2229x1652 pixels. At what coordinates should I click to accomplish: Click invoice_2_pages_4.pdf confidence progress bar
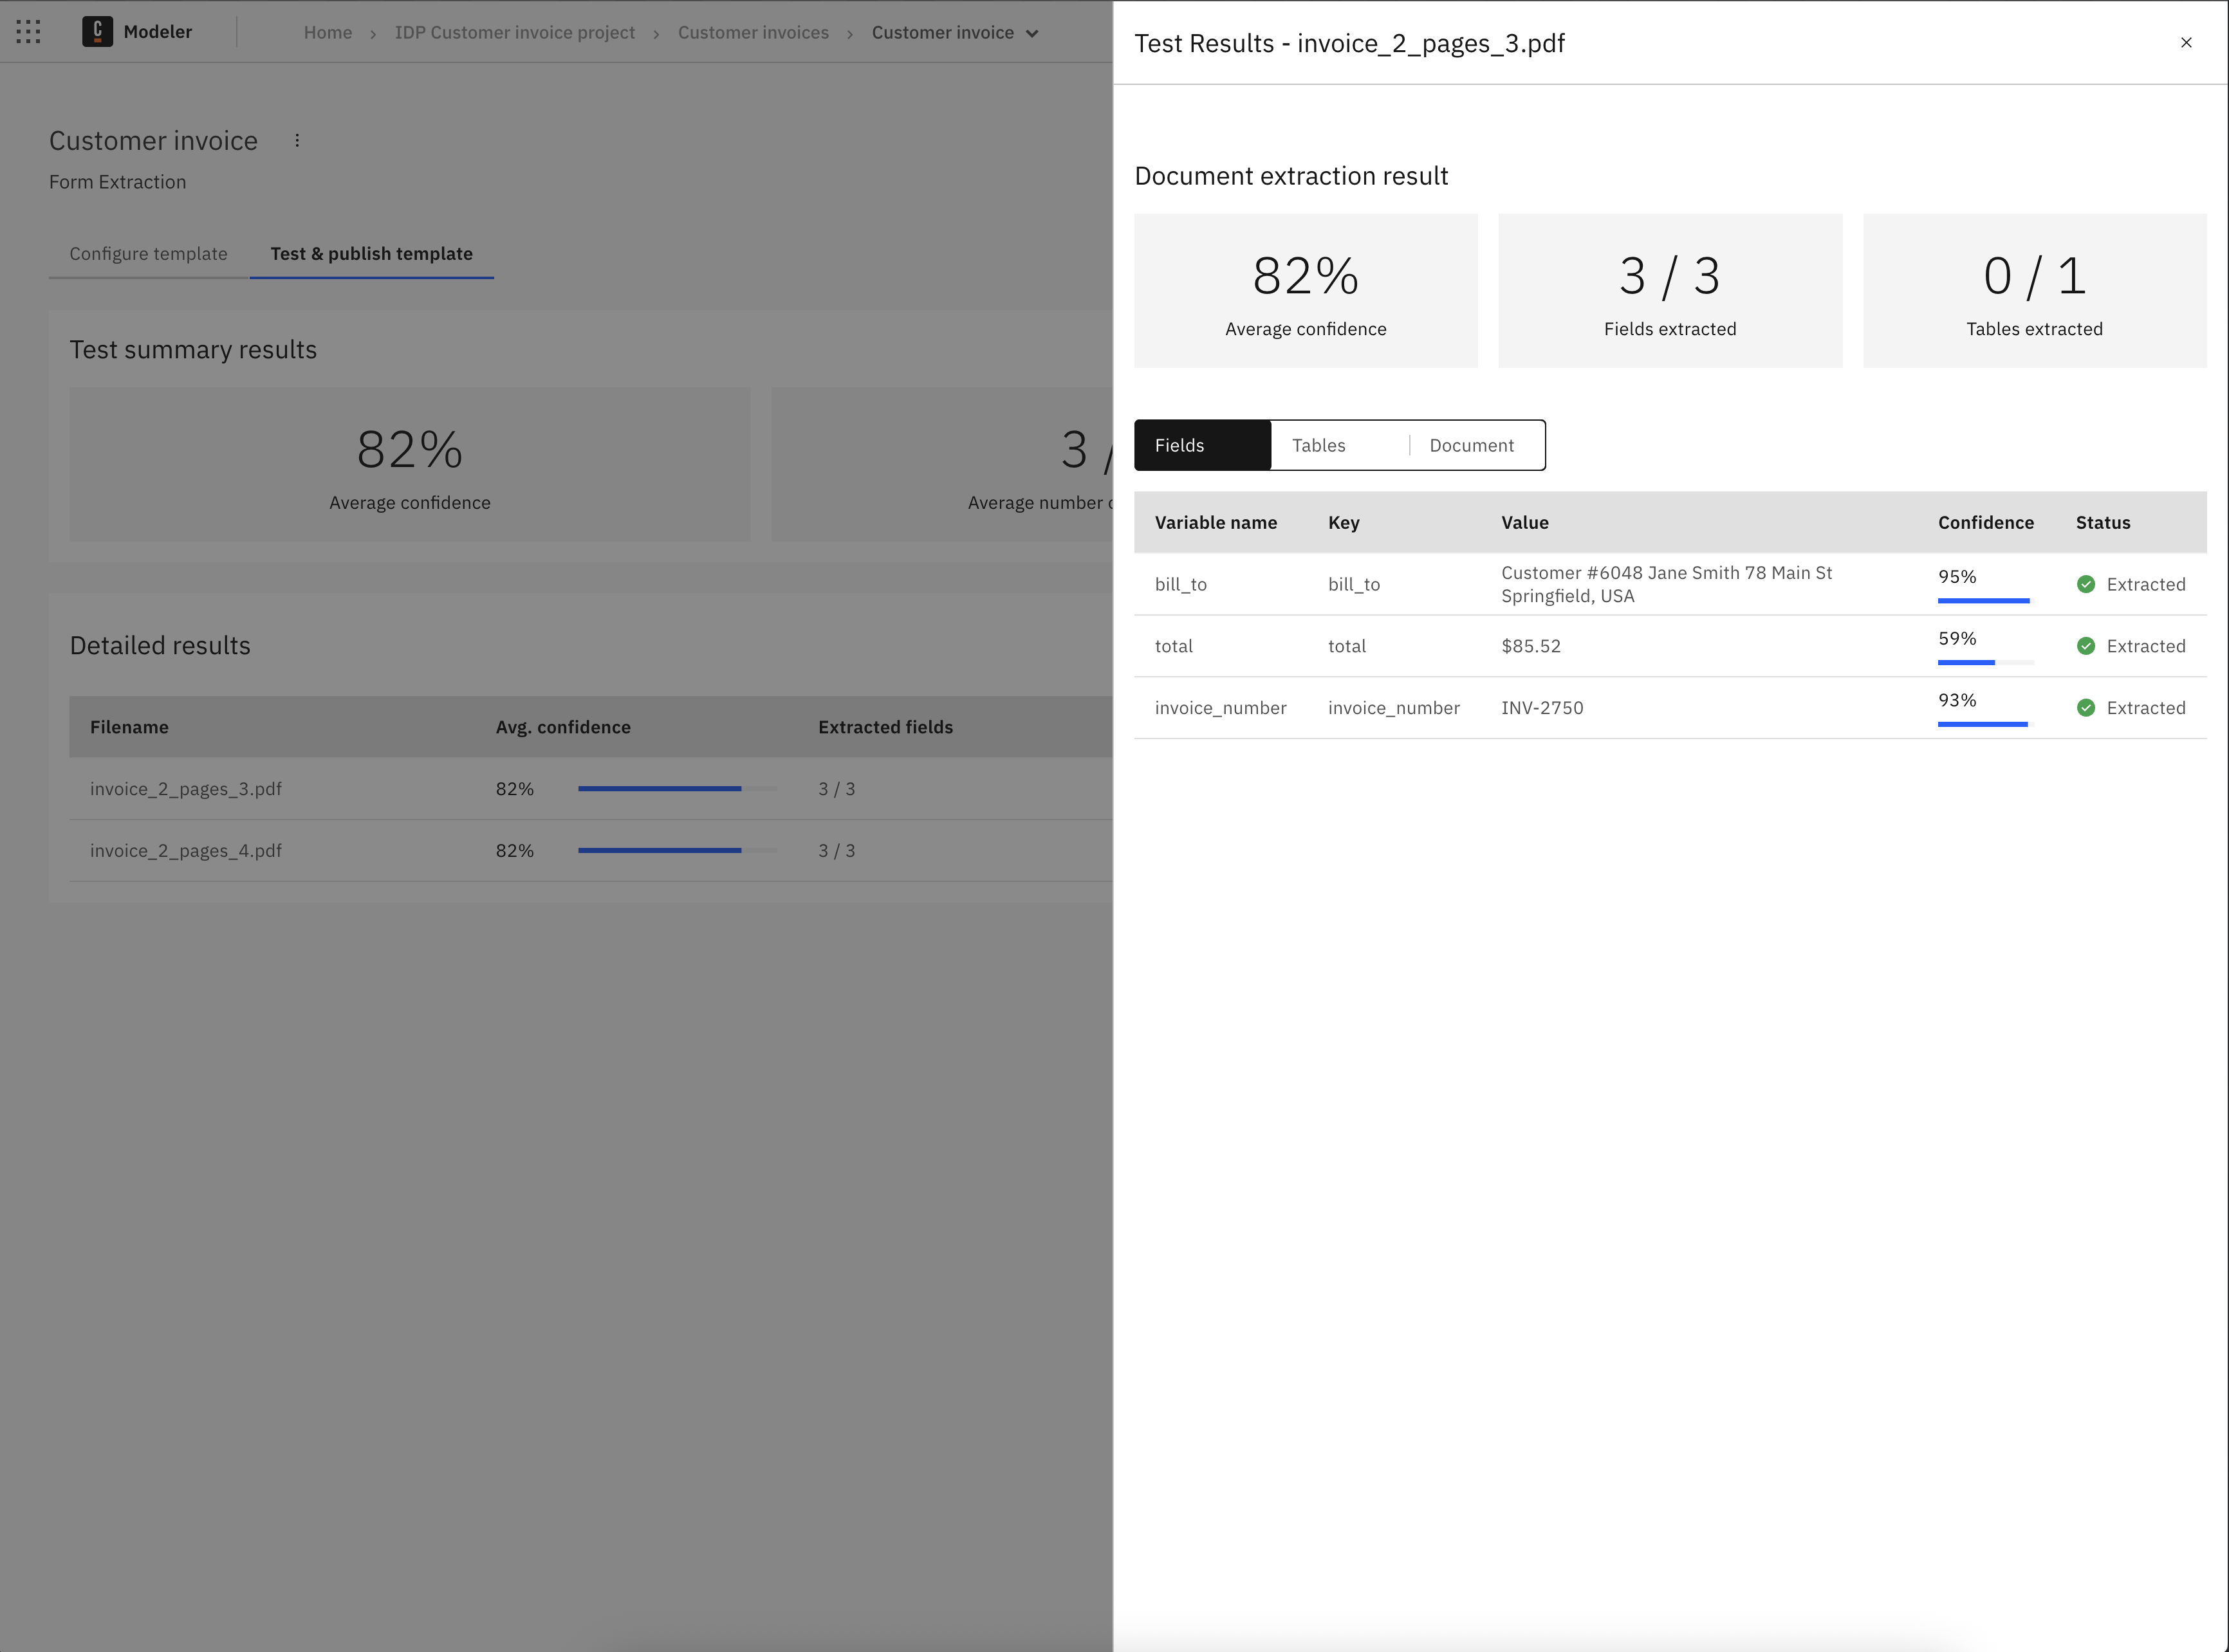pos(677,851)
